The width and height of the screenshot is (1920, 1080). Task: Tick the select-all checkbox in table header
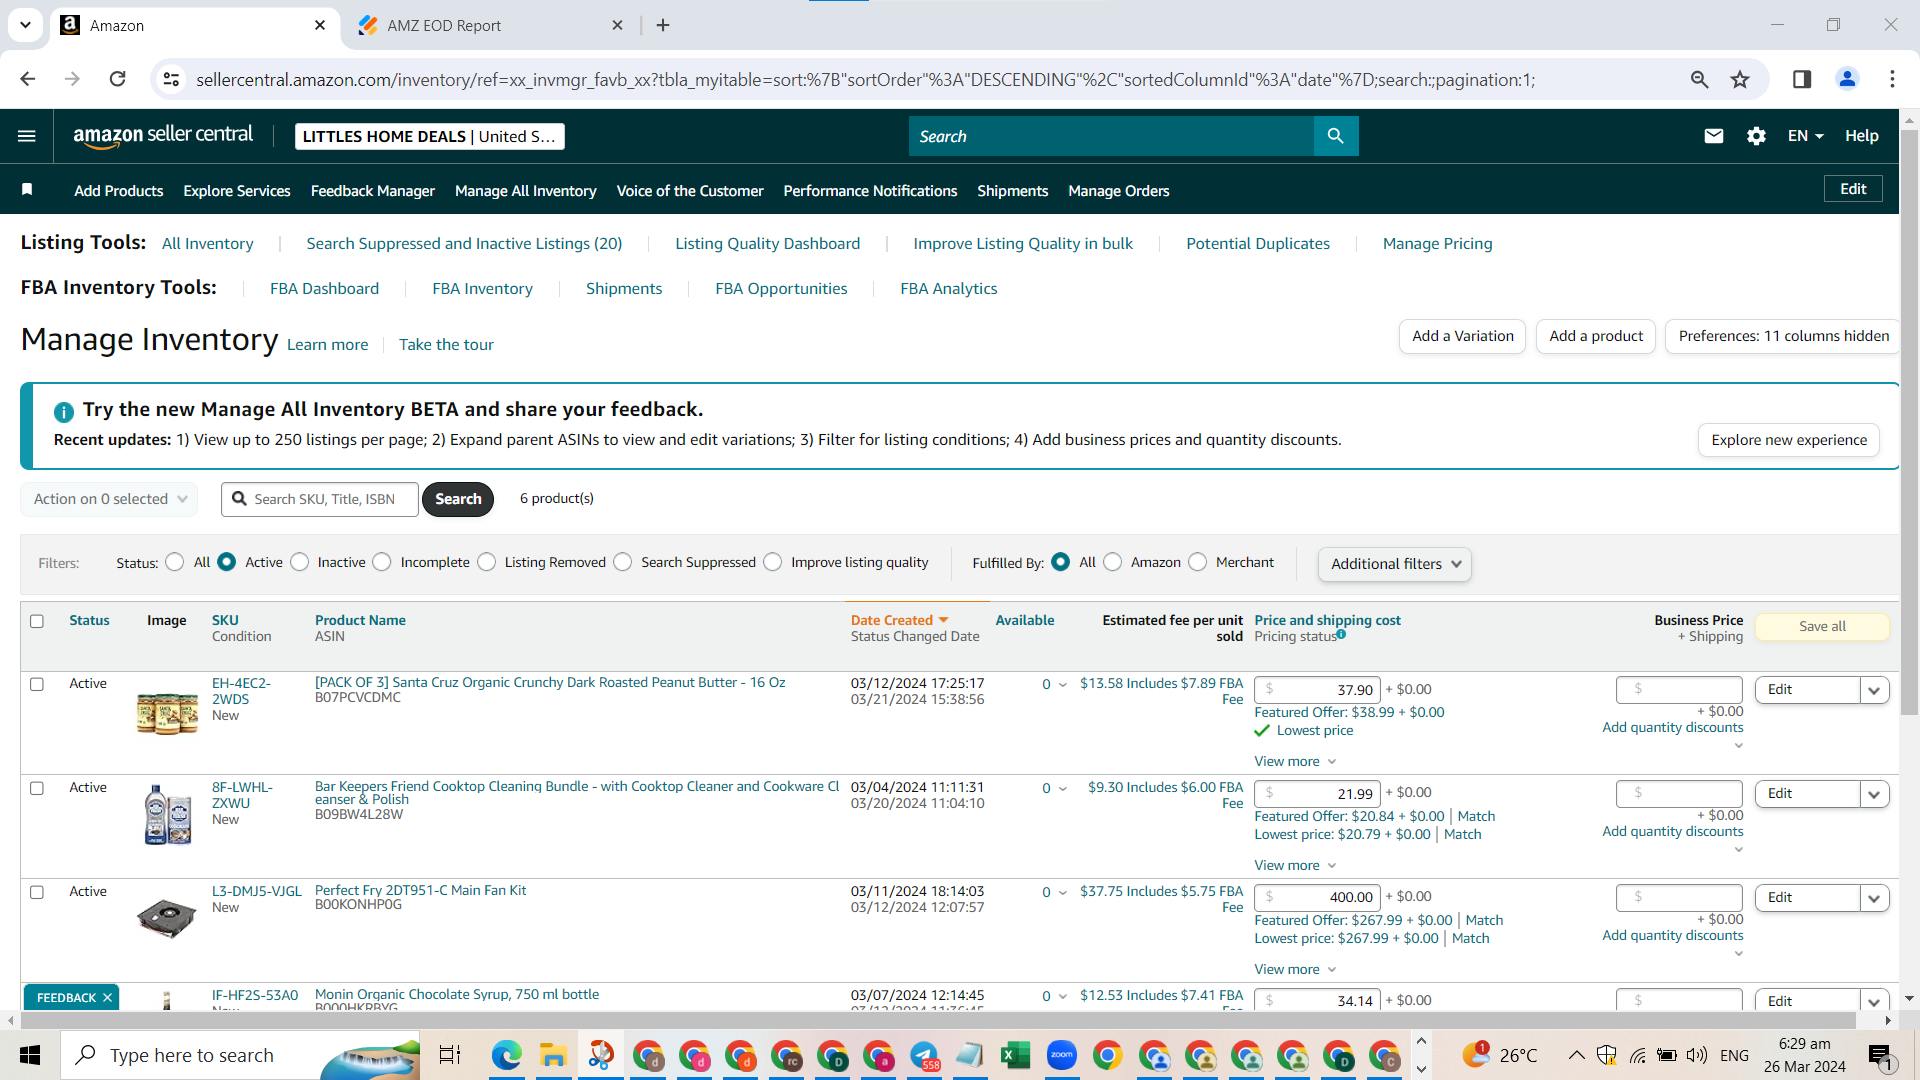(37, 621)
